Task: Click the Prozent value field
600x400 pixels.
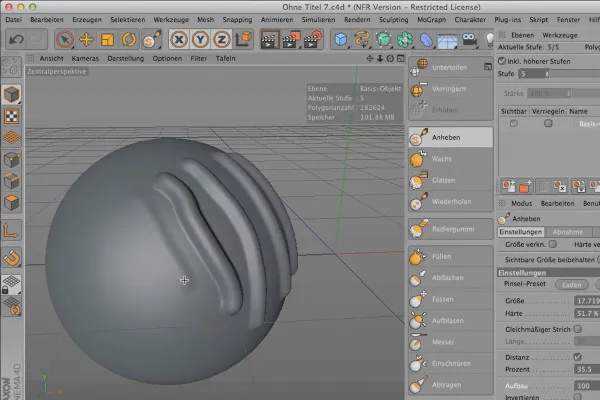Action: point(587,369)
